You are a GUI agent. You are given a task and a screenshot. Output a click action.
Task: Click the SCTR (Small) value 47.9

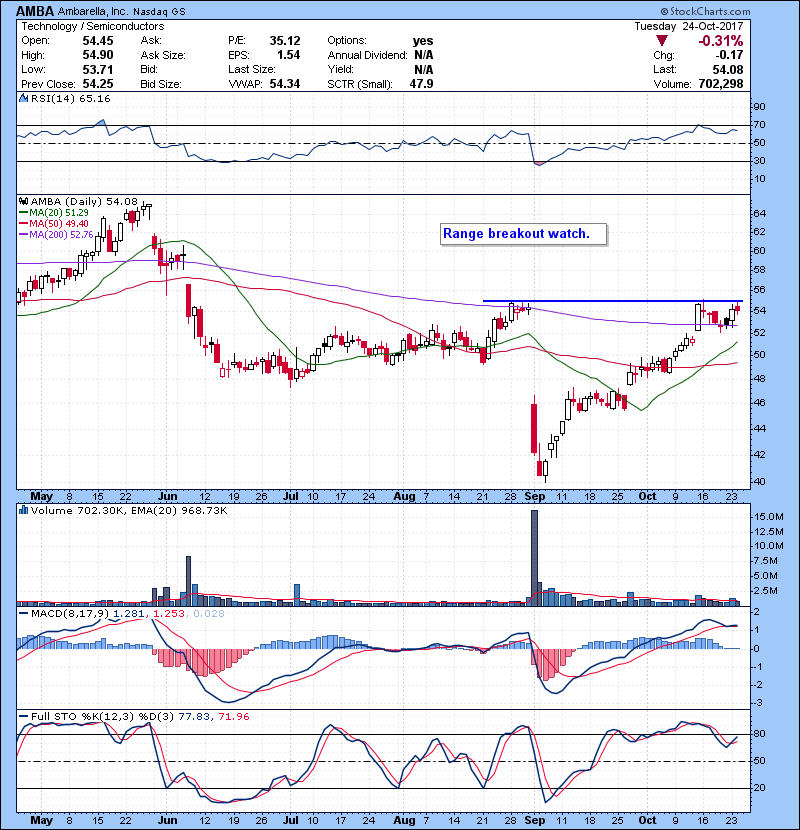pos(421,84)
